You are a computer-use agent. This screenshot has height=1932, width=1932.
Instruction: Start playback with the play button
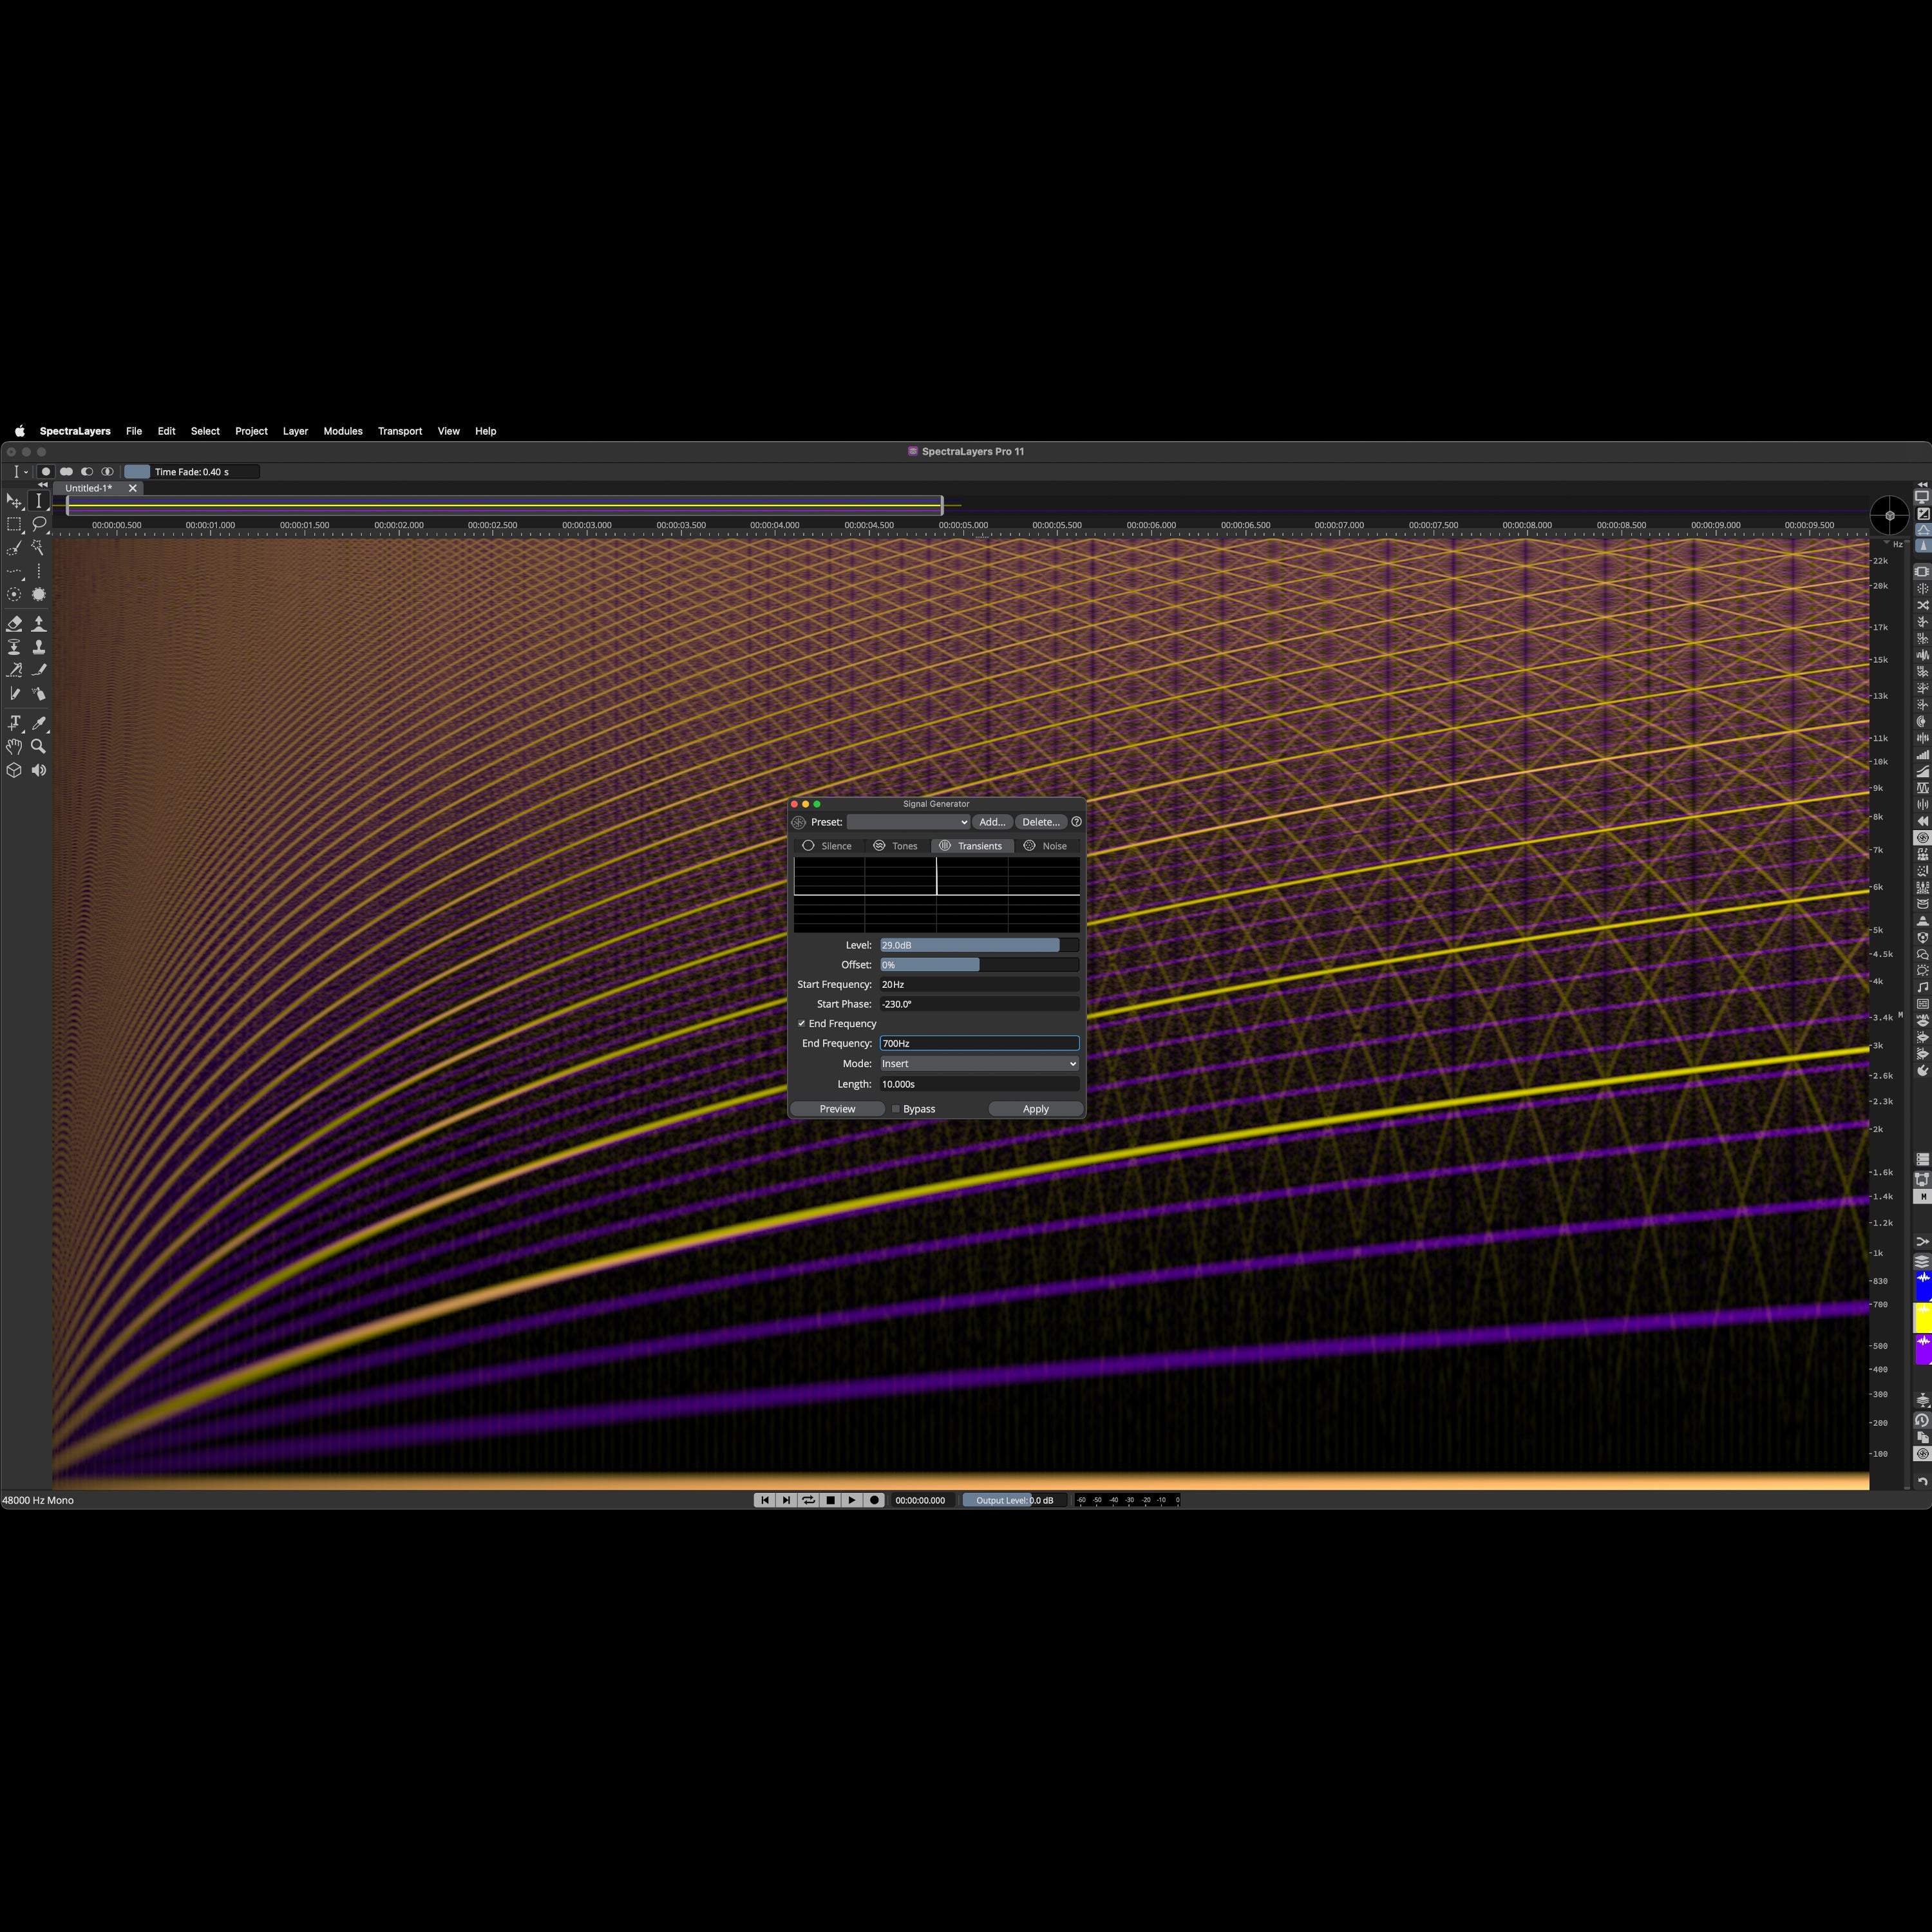[852, 1500]
